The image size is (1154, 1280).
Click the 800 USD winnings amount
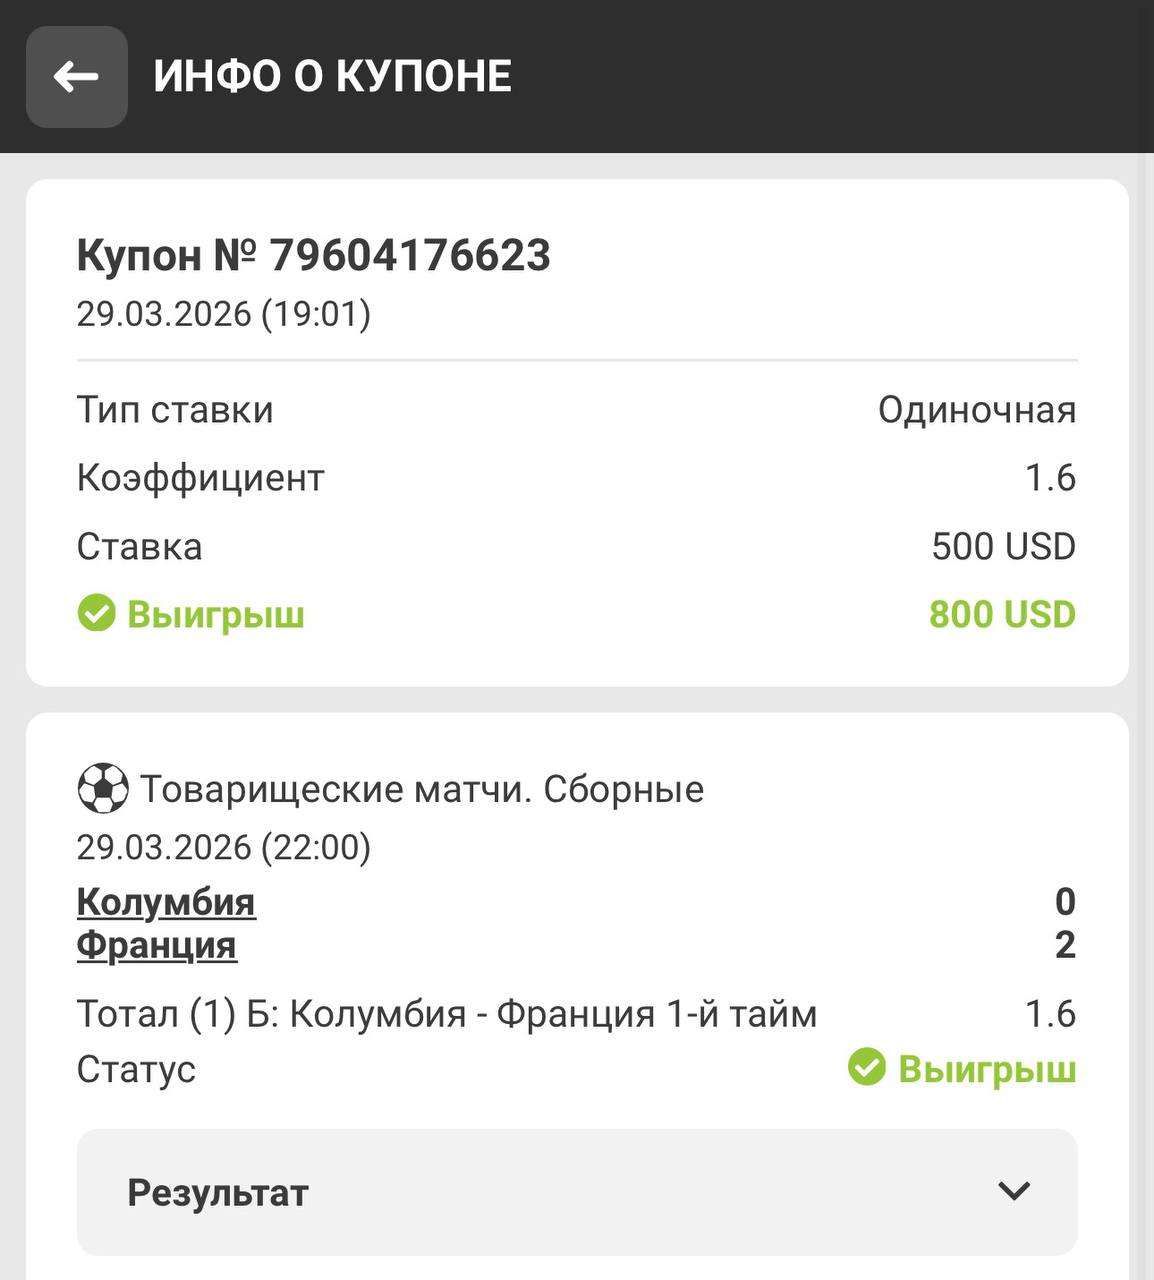1002,614
